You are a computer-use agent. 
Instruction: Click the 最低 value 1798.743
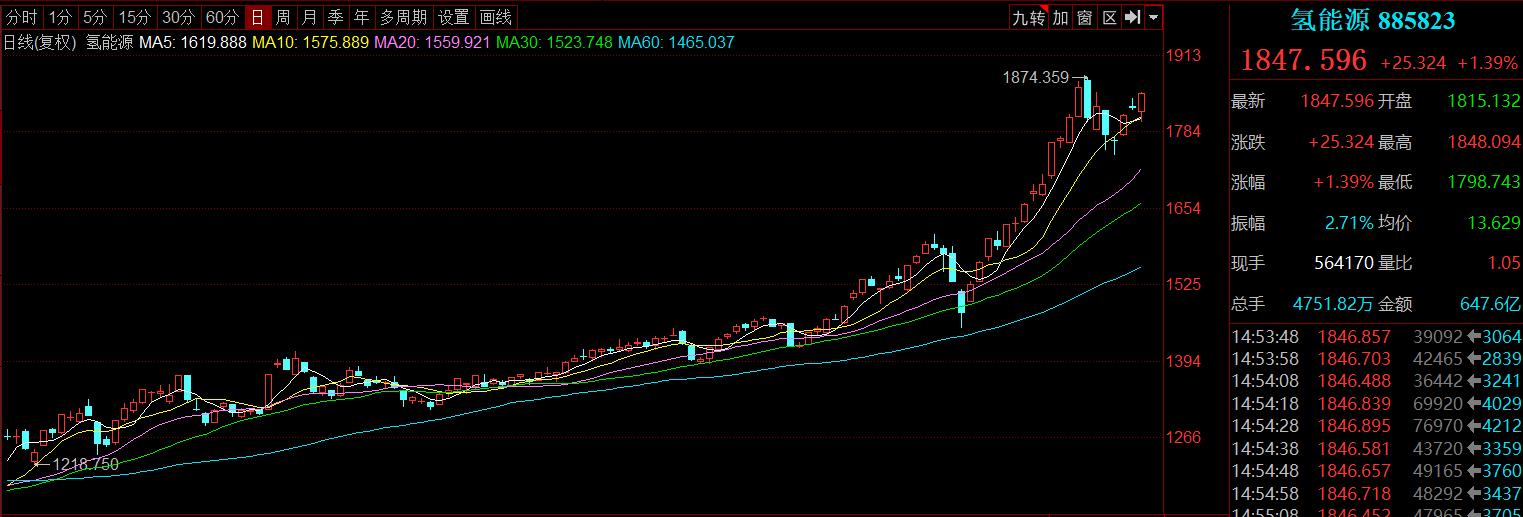tap(1483, 183)
